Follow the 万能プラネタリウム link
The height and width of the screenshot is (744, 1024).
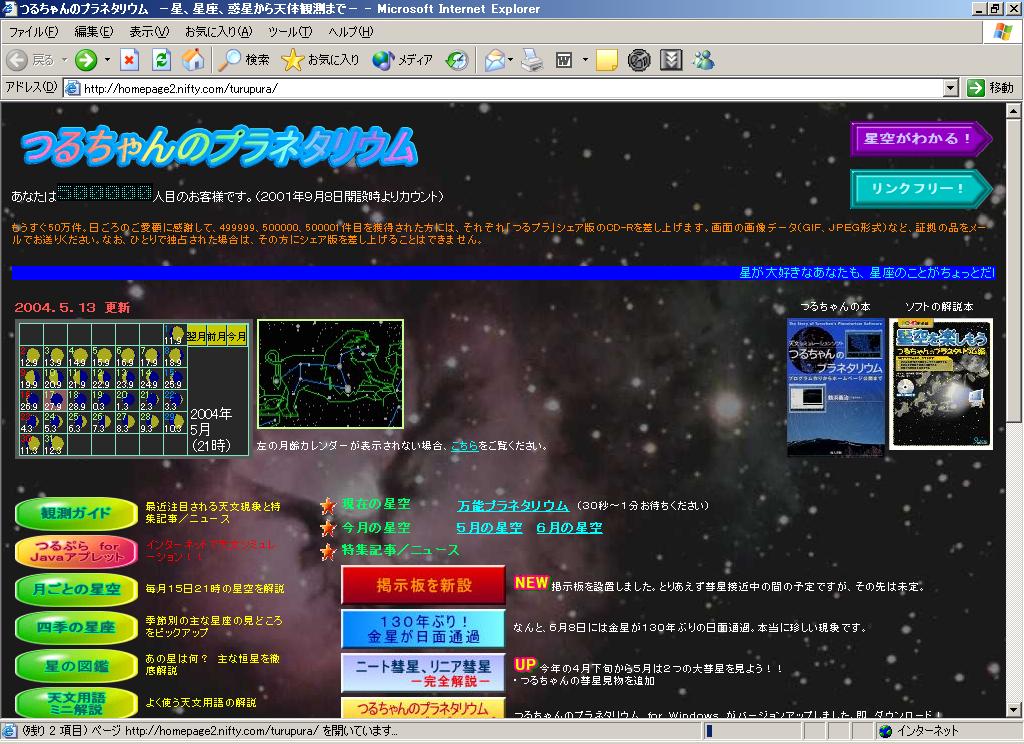point(513,505)
